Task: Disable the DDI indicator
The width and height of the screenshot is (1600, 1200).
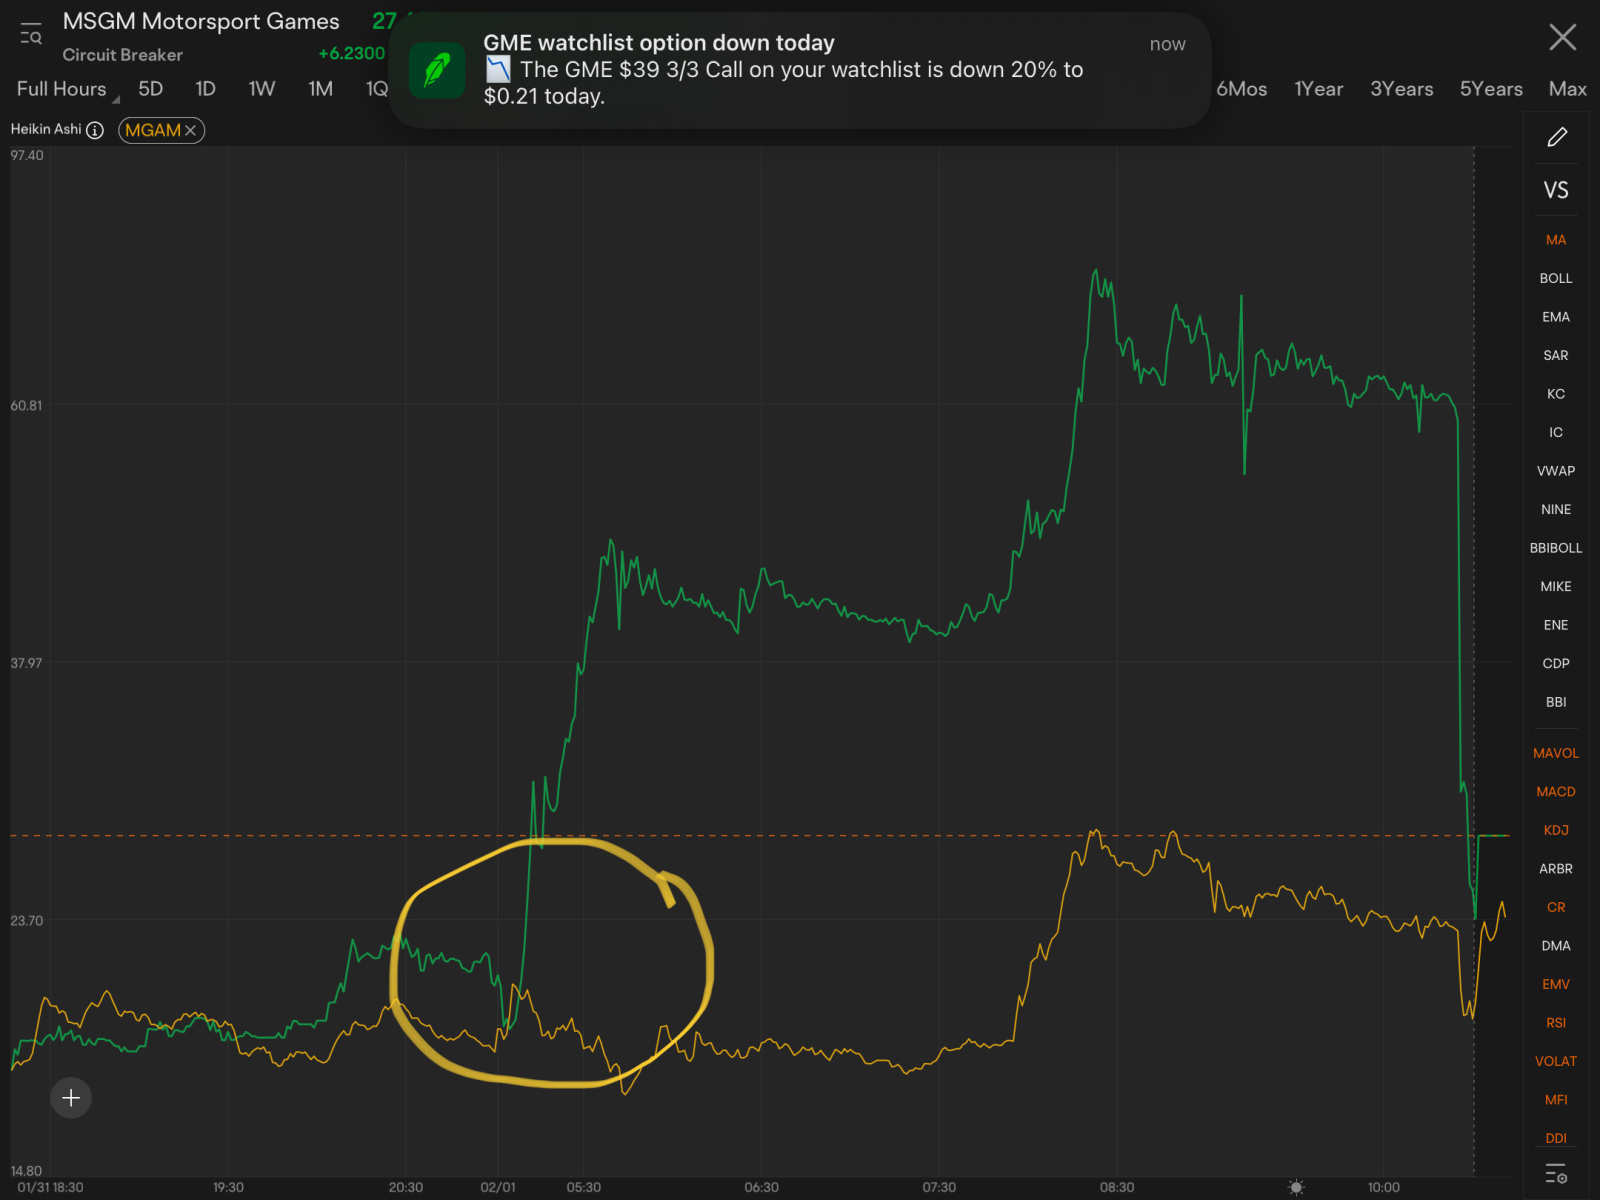Action: pos(1556,1138)
